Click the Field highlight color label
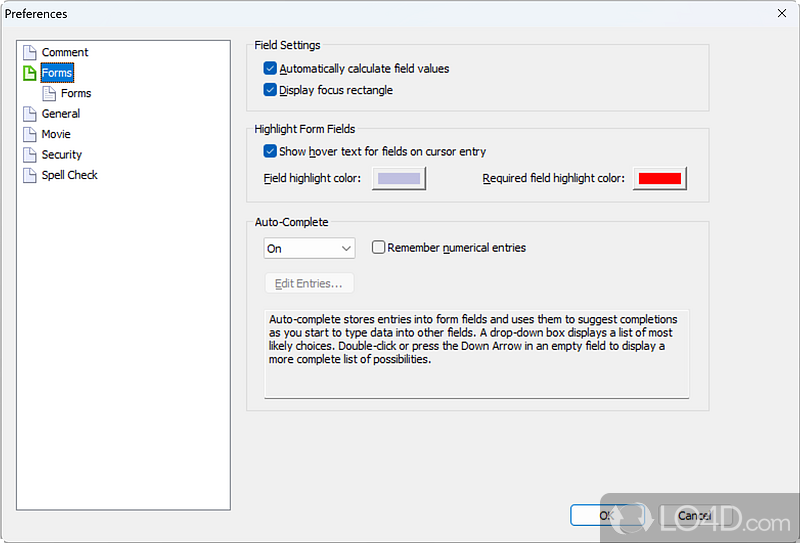This screenshot has height=543, width=800. (x=312, y=178)
